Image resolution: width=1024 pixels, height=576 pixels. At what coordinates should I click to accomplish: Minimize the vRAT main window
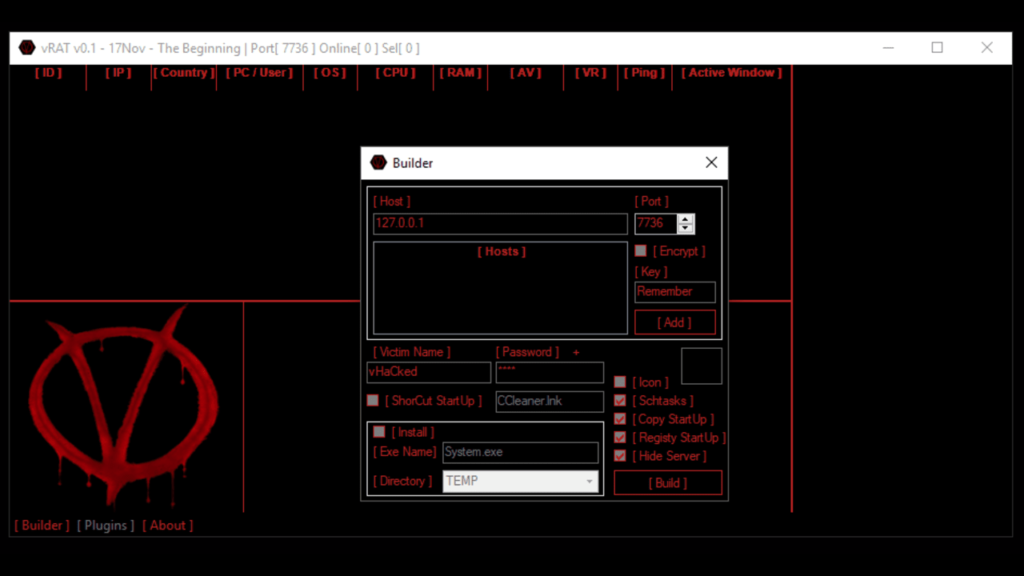point(888,48)
